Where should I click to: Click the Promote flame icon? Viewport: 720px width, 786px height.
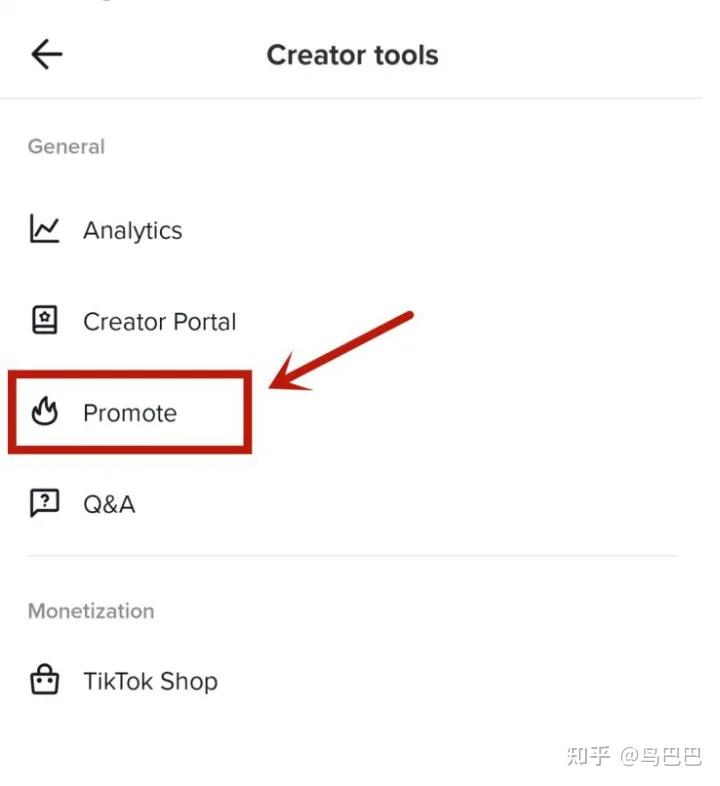[x=44, y=412]
